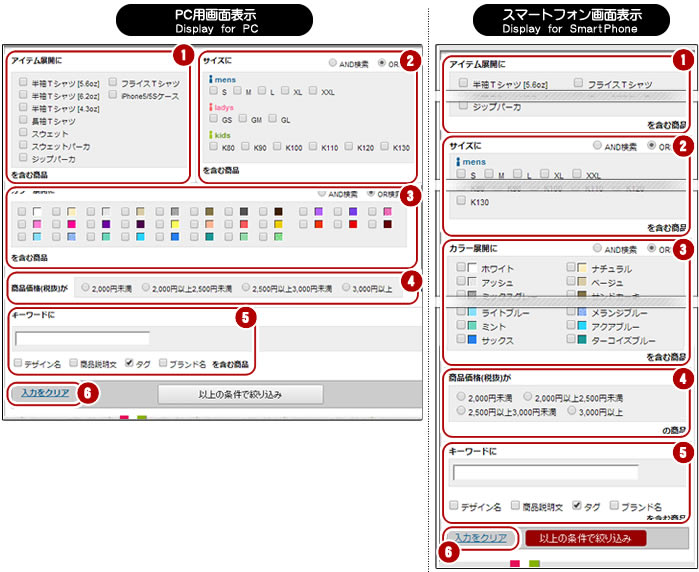Image resolution: width=699 pixels, height=572 pixels.
Task: Tick 長袖Tシャツ checkbox in PC panel
Action: pos(23,119)
